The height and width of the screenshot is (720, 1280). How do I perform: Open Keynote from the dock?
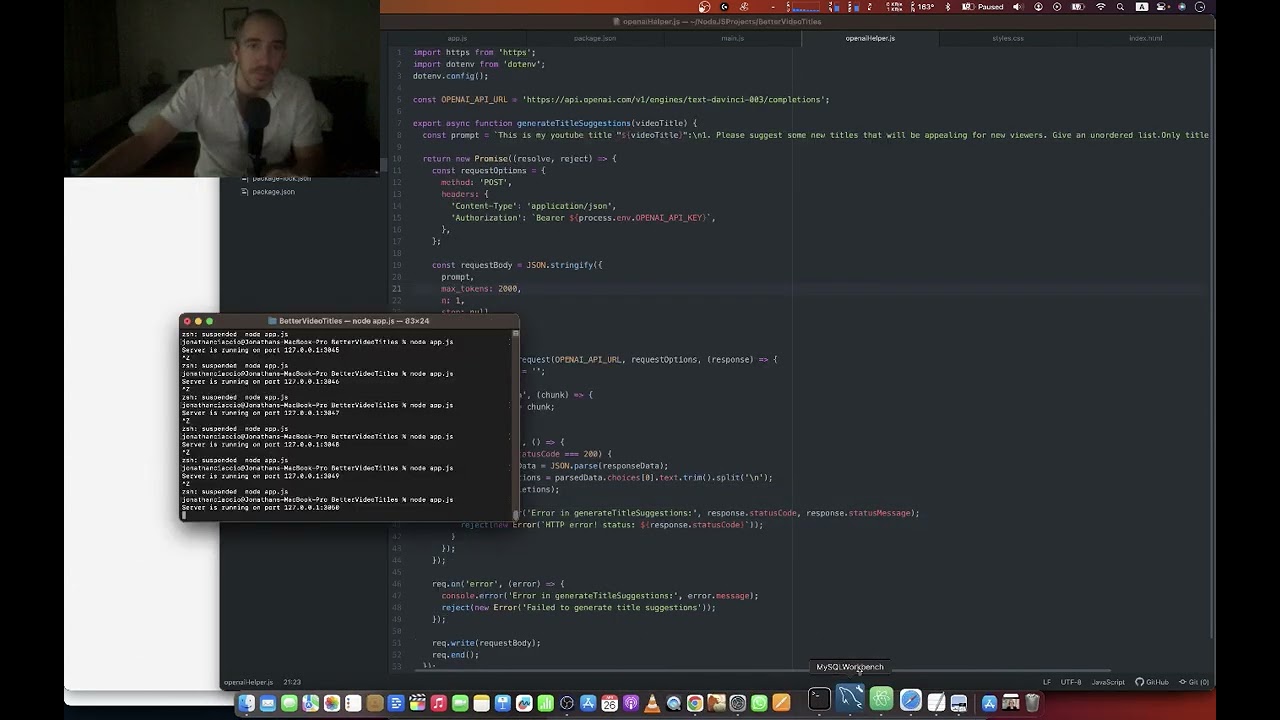pos(502,703)
